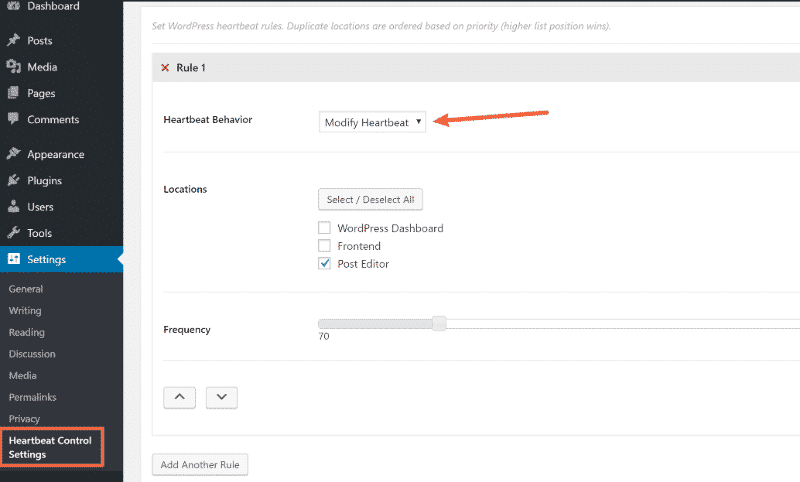This screenshot has height=482, width=800.
Task: Open the Heartbeat Behavior dropdown
Action: pyautogui.click(x=372, y=122)
